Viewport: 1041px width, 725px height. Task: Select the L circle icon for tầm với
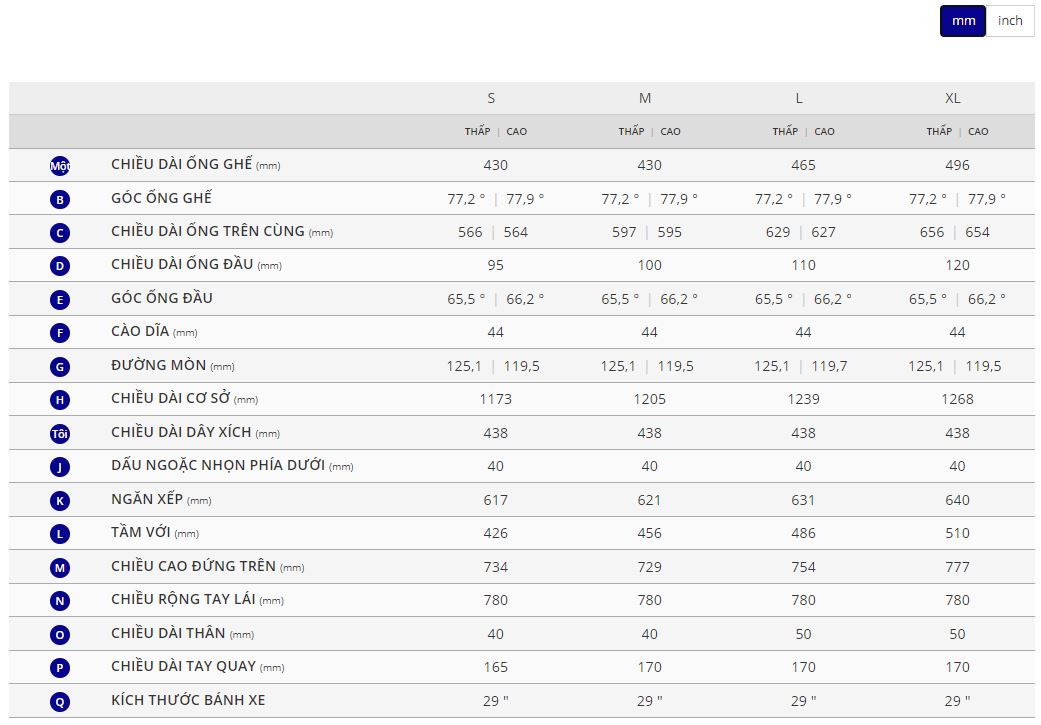point(60,534)
